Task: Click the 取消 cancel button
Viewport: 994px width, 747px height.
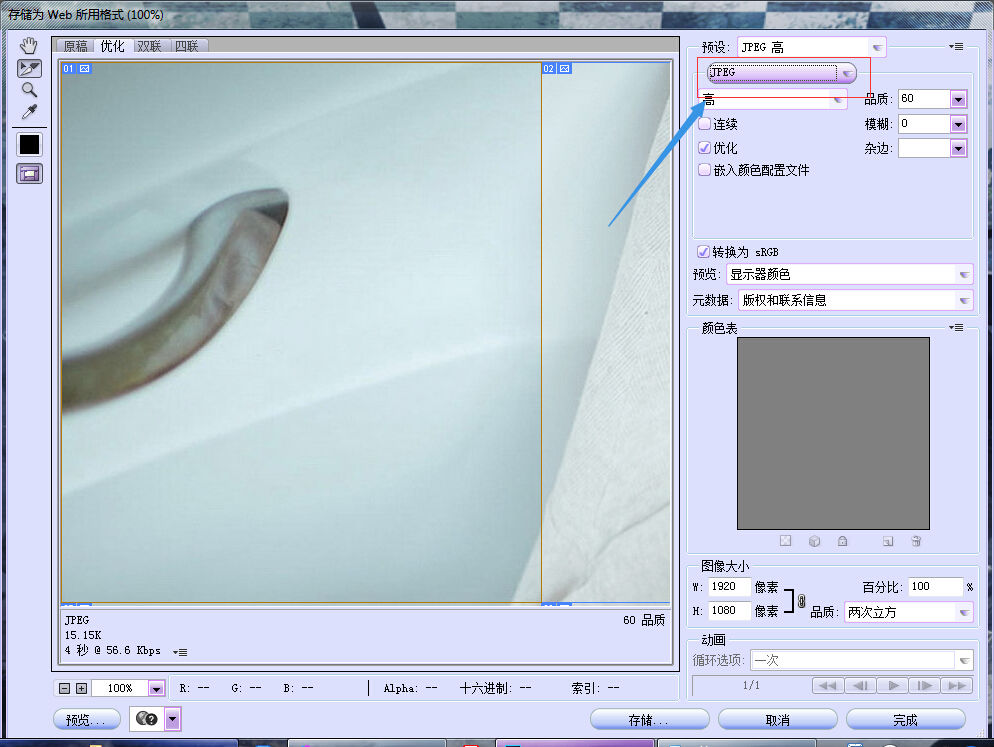Action: click(777, 720)
